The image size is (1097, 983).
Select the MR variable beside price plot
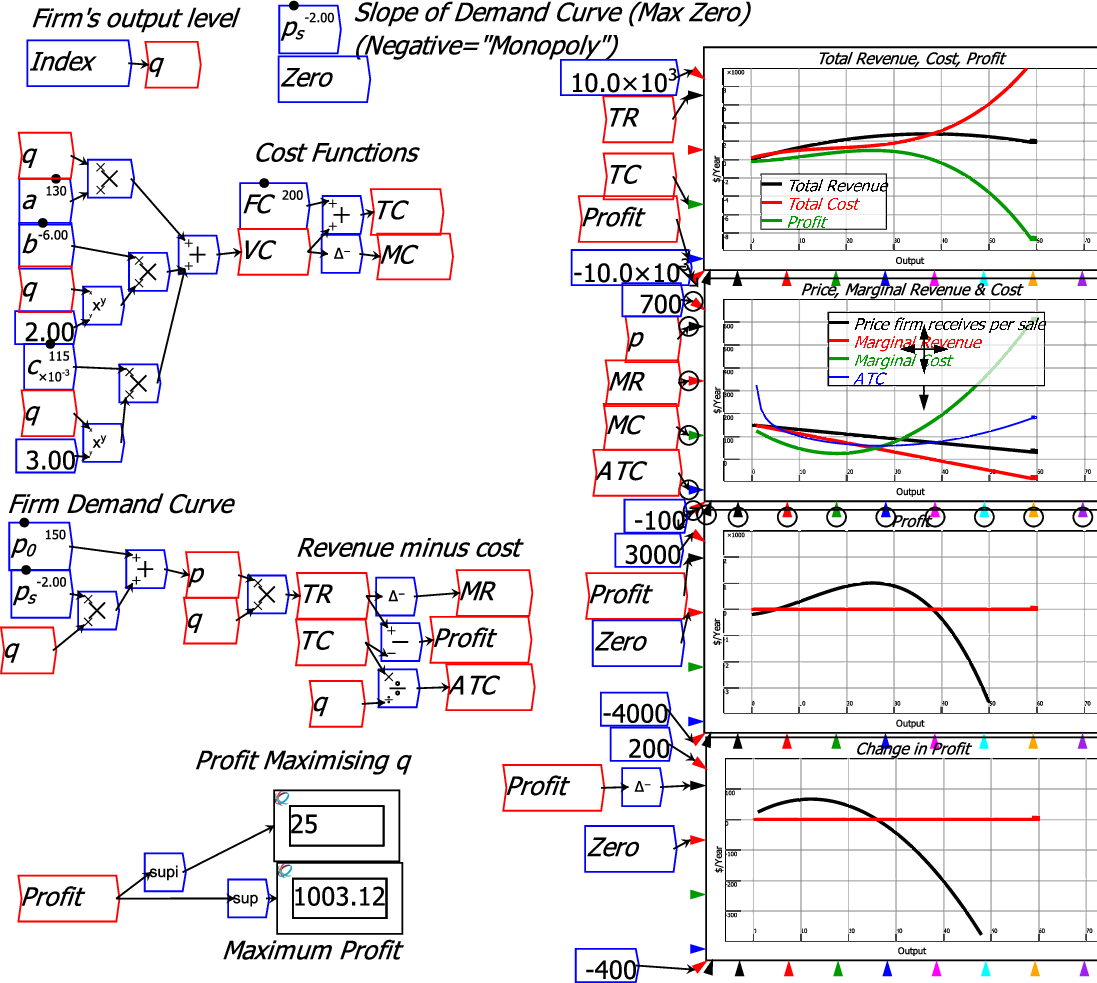coord(643,382)
